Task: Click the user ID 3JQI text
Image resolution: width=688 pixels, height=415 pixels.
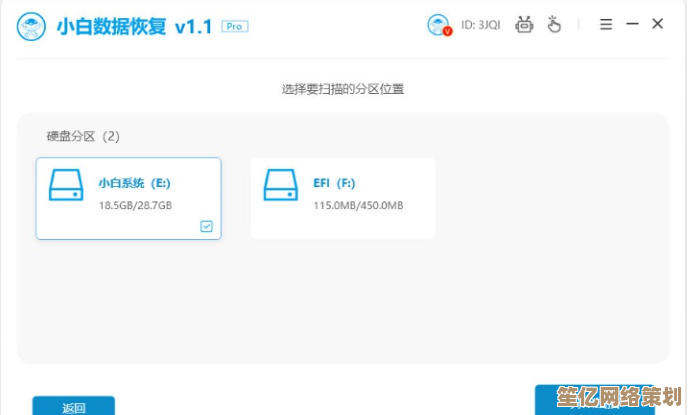Action: point(481,25)
